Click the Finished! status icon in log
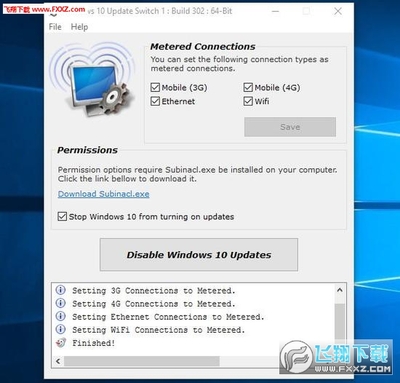 pyautogui.click(x=60, y=342)
